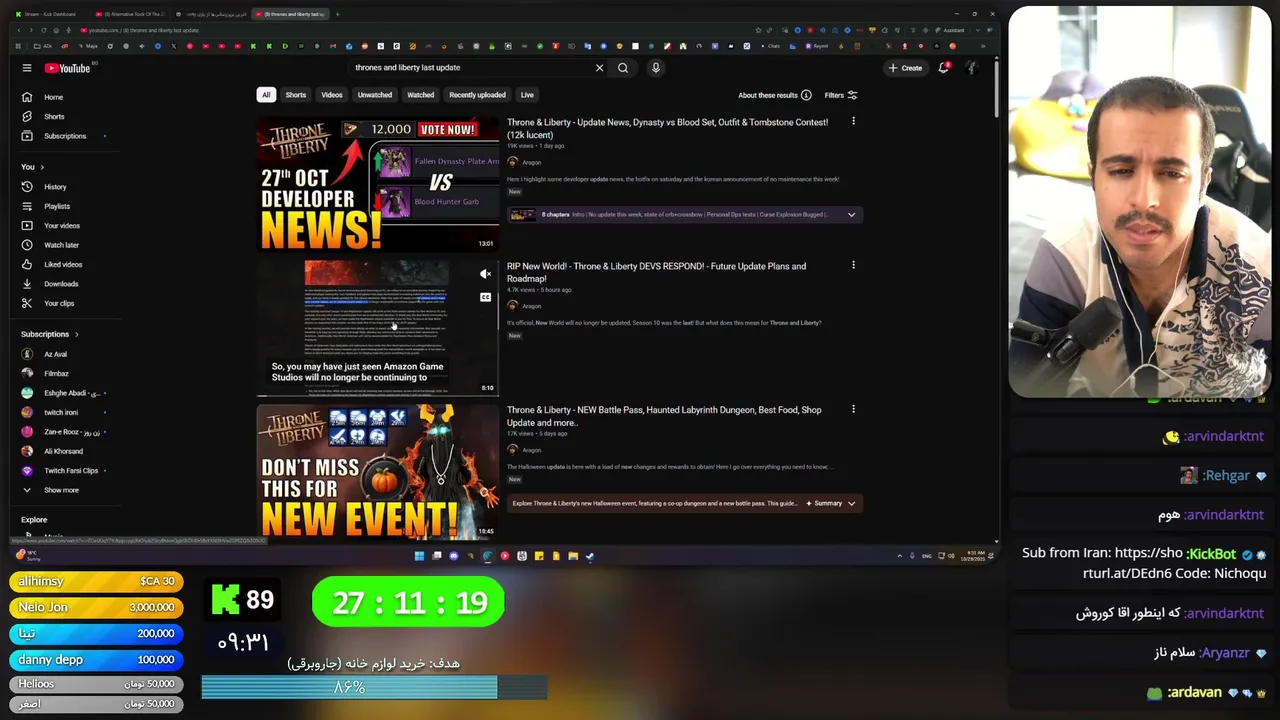Screen dimensions: 1280x720
Task: Select the Shorts filter chip
Action: [x=296, y=95]
